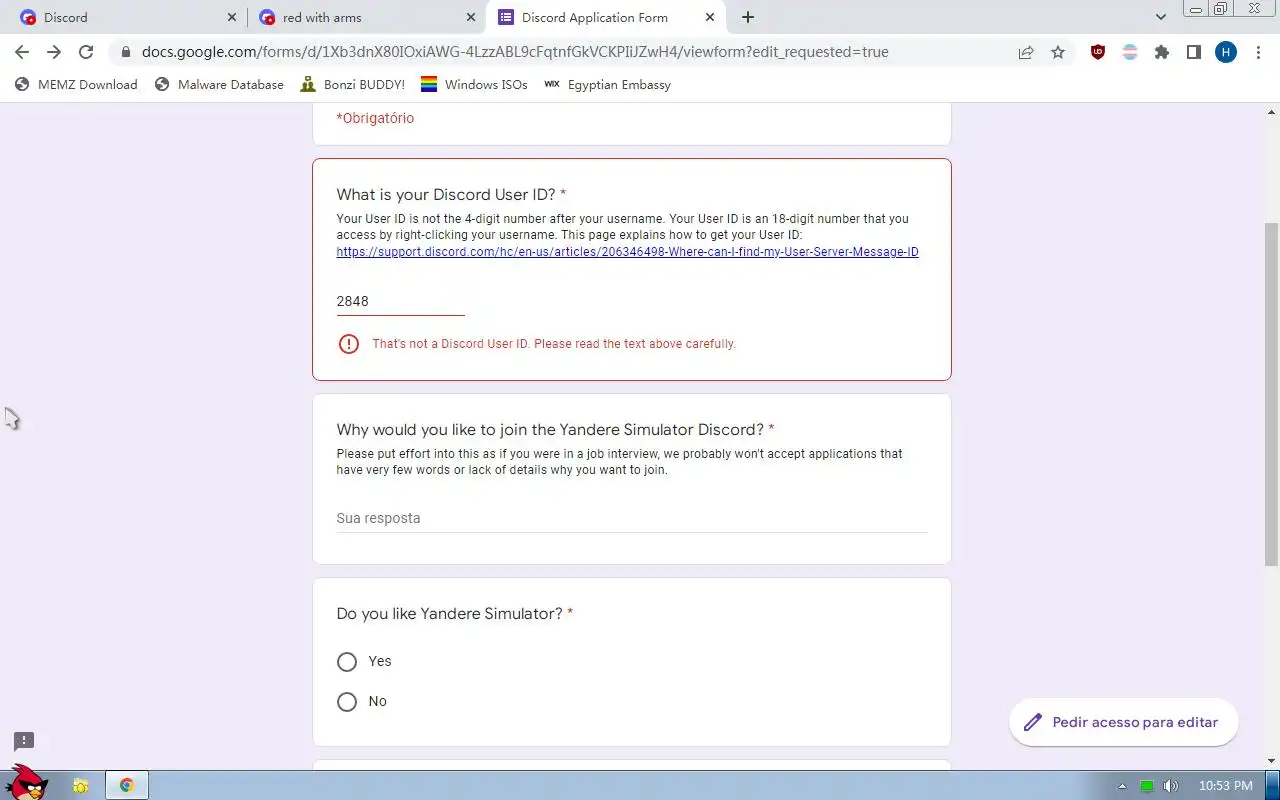This screenshot has width=1280, height=800.
Task: Switch to the 'red with arms' tab
Action: (x=366, y=17)
